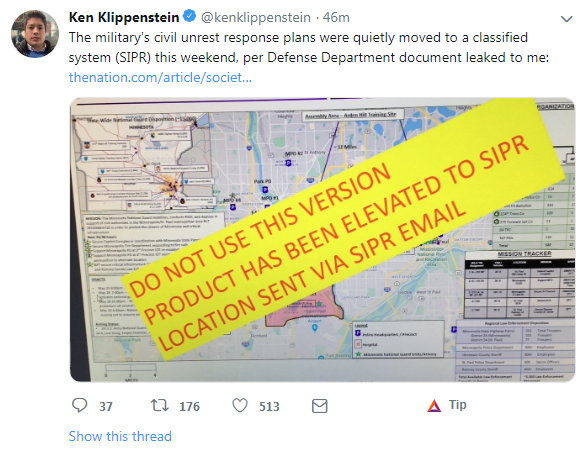The width and height of the screenshot is (584, 450).
Task: Click the 513 likes count
Action: 269,406
